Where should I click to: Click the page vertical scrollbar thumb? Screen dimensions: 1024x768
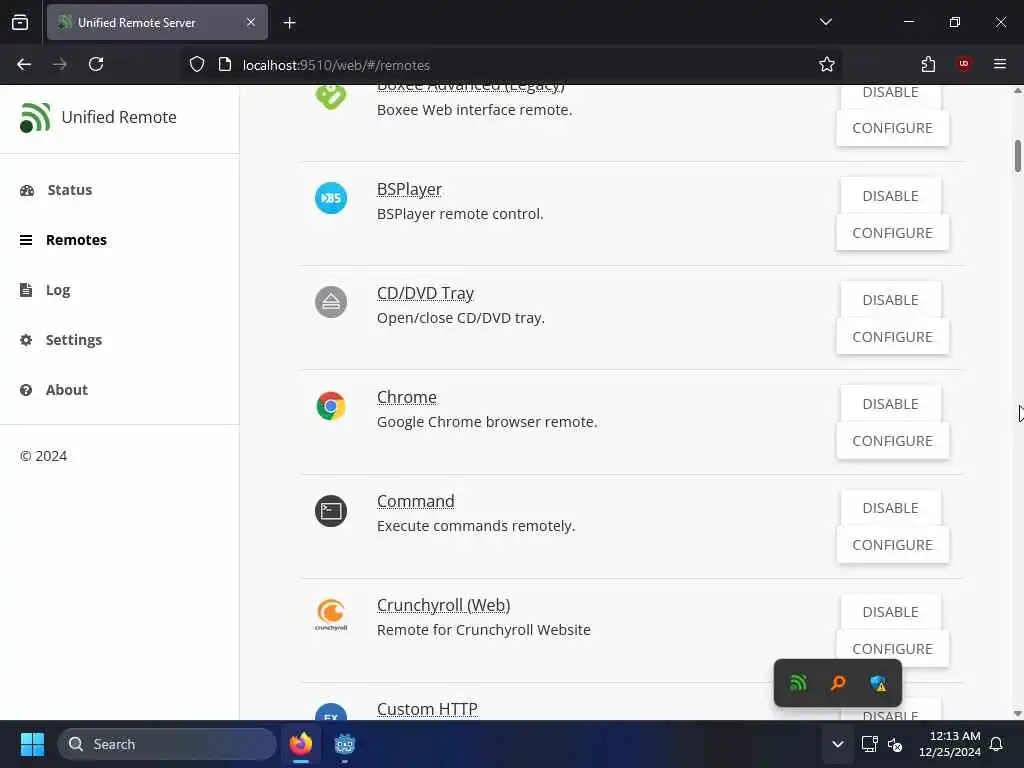[x=1017, y=156]
